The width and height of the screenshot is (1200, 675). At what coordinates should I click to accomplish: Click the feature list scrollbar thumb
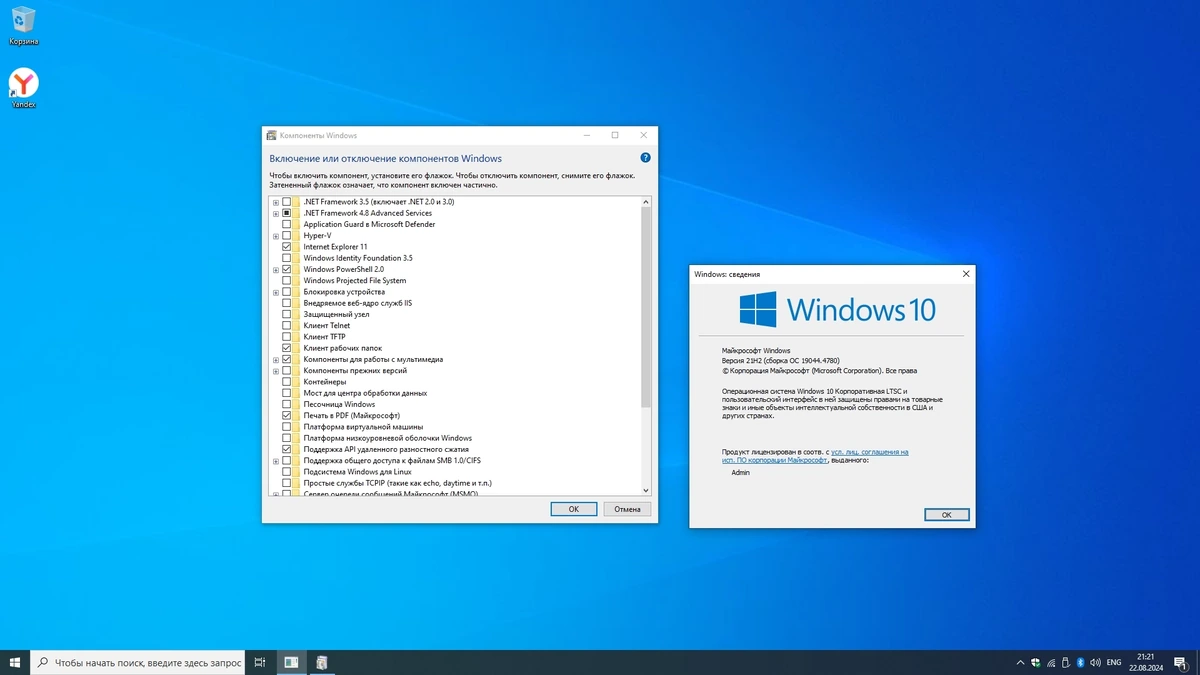coord(646,308)
